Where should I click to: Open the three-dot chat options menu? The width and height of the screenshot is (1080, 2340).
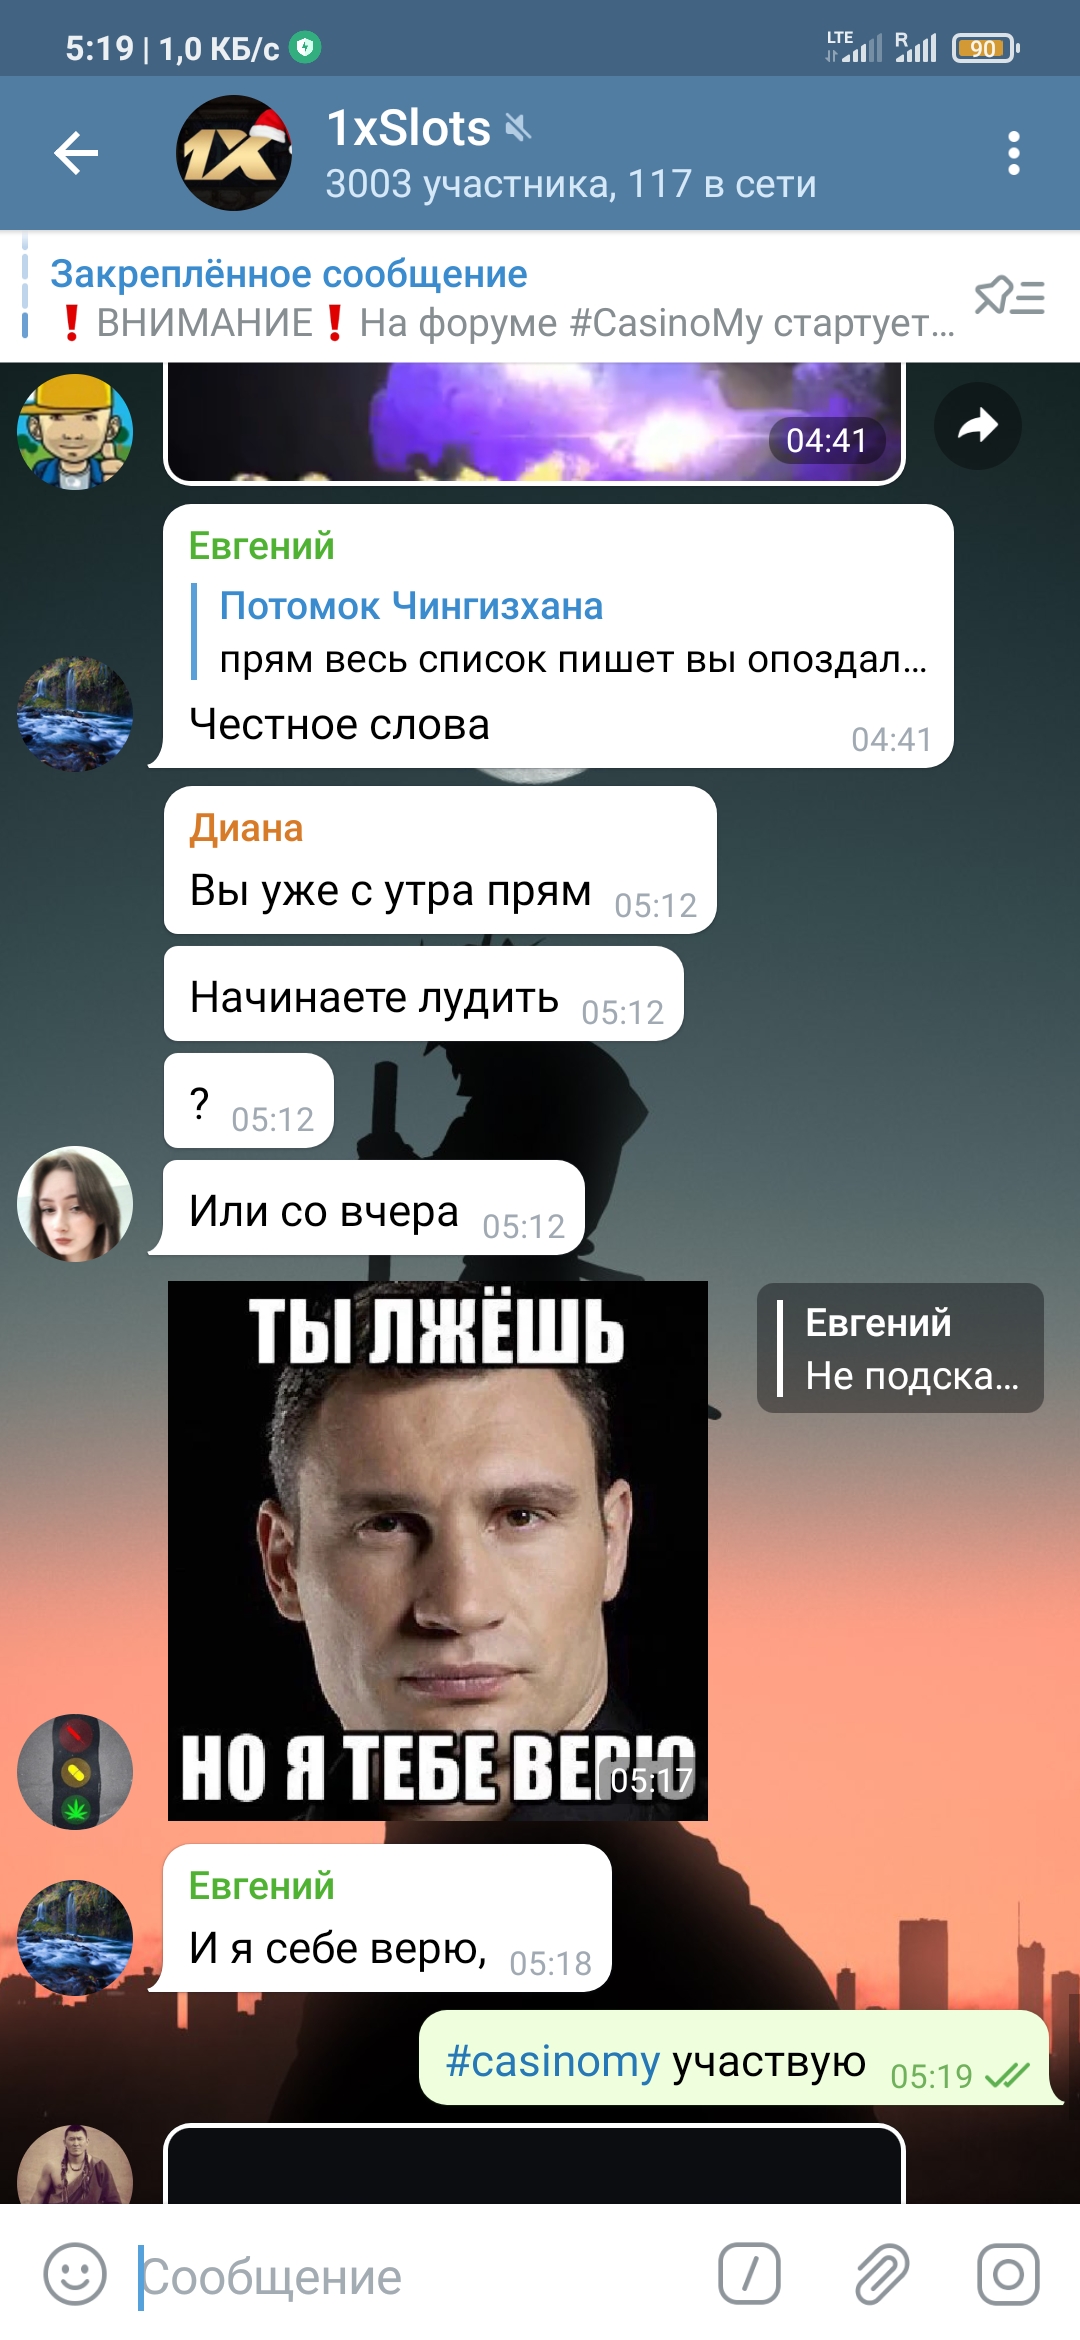[1014, 153]
